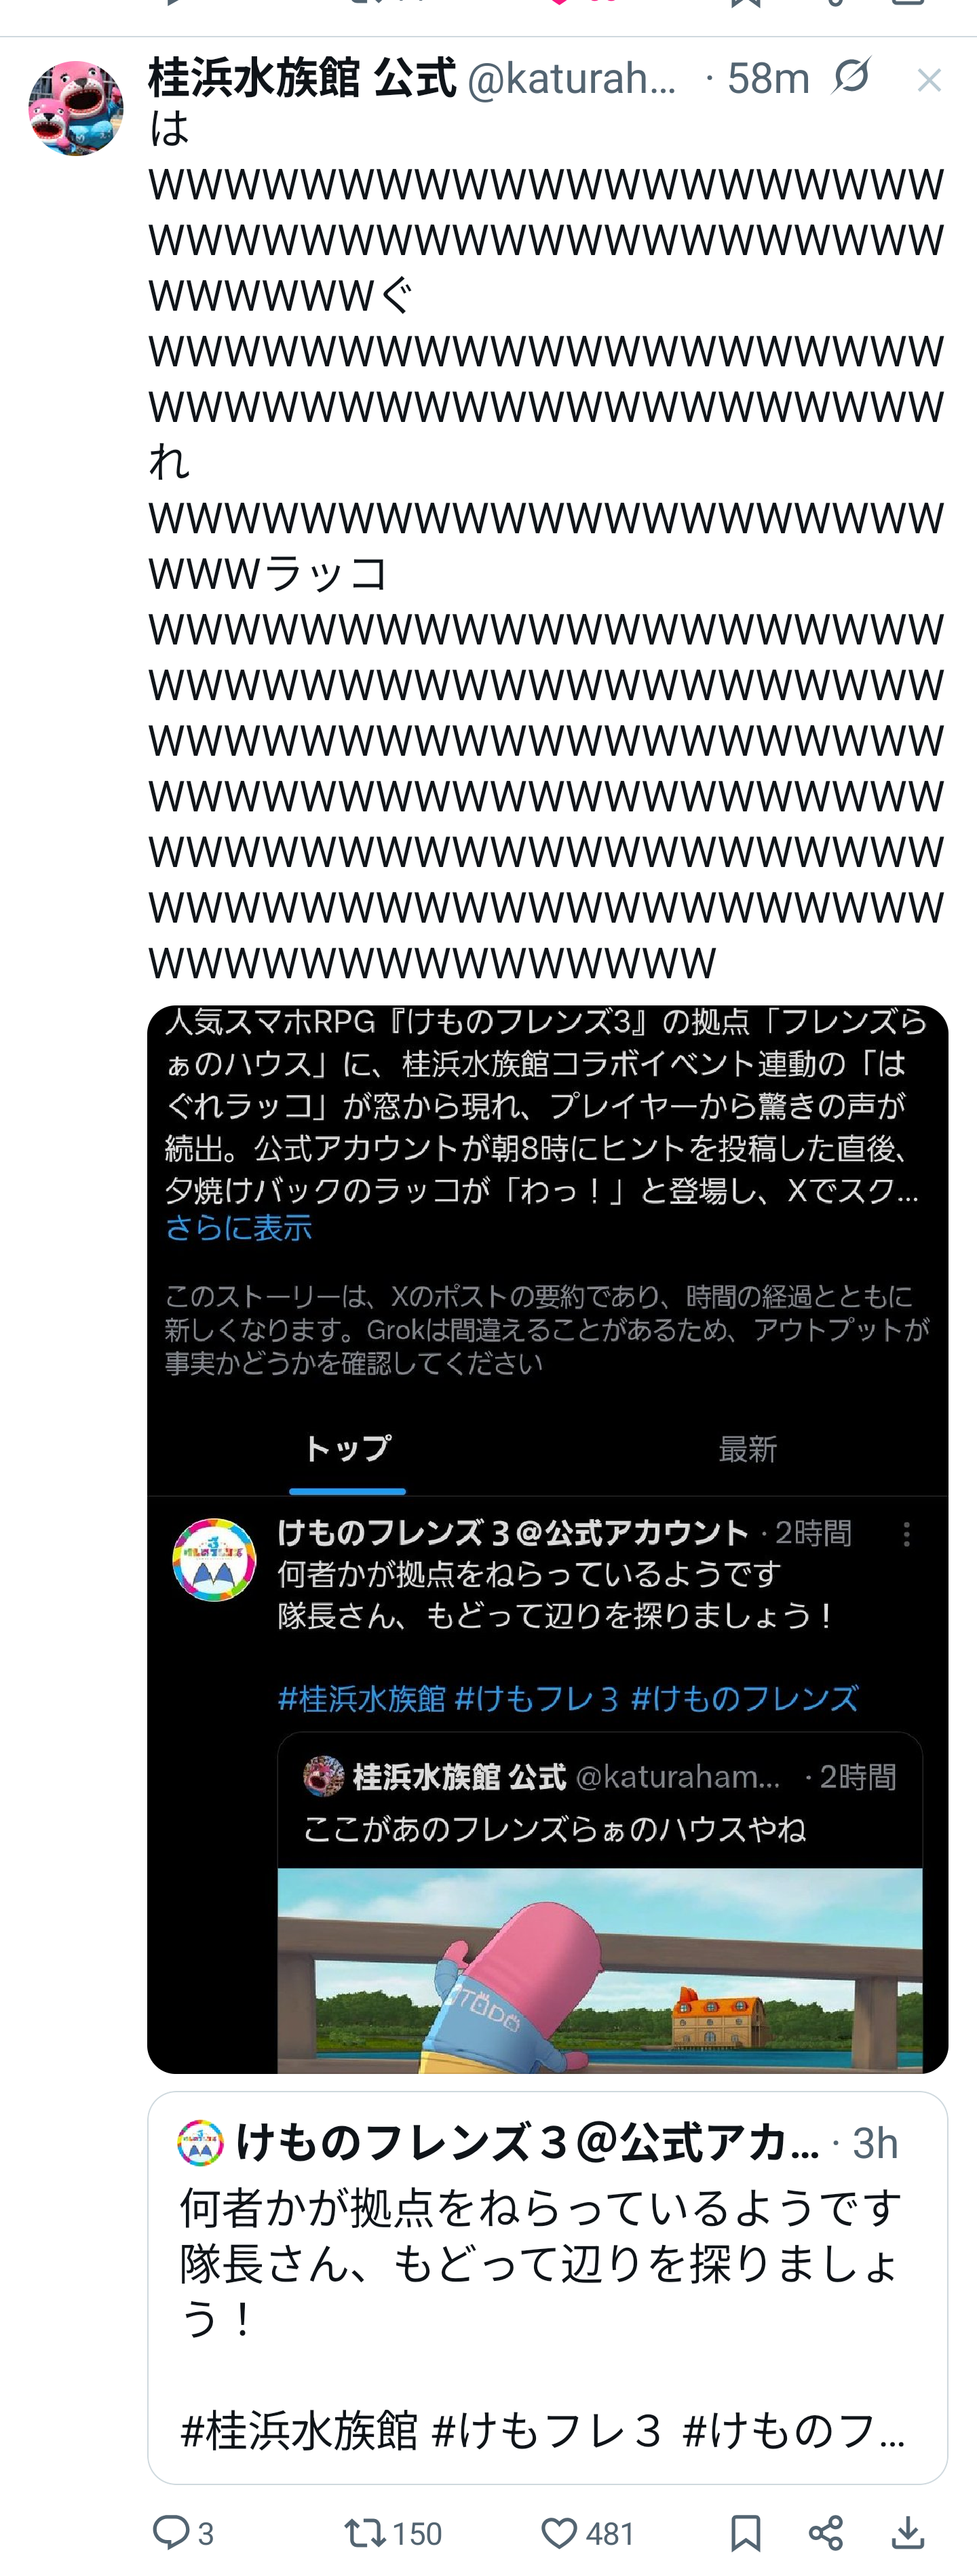Viewport: 977px width, 2576px height.
Task: Open hashtag #けもフレ３ in quoted post
Action: pos(547,2429)
